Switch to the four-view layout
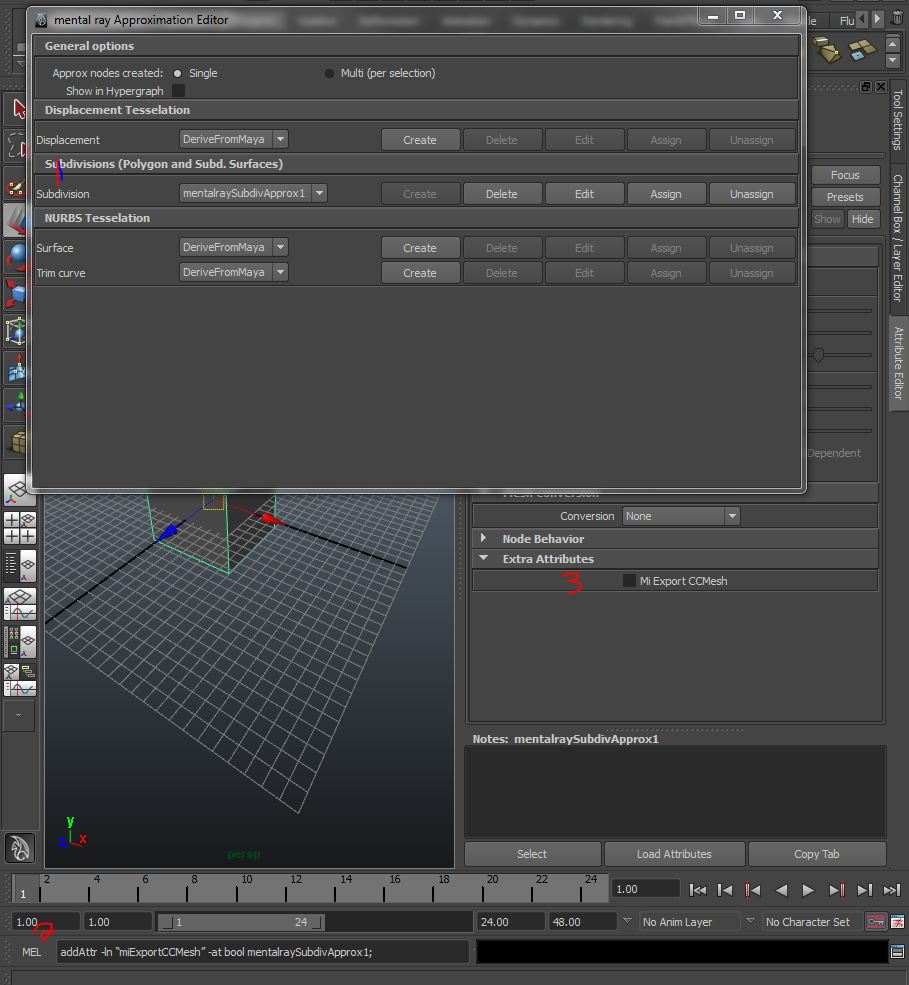This screenshot has height=985, width=909. click(19, 528)
